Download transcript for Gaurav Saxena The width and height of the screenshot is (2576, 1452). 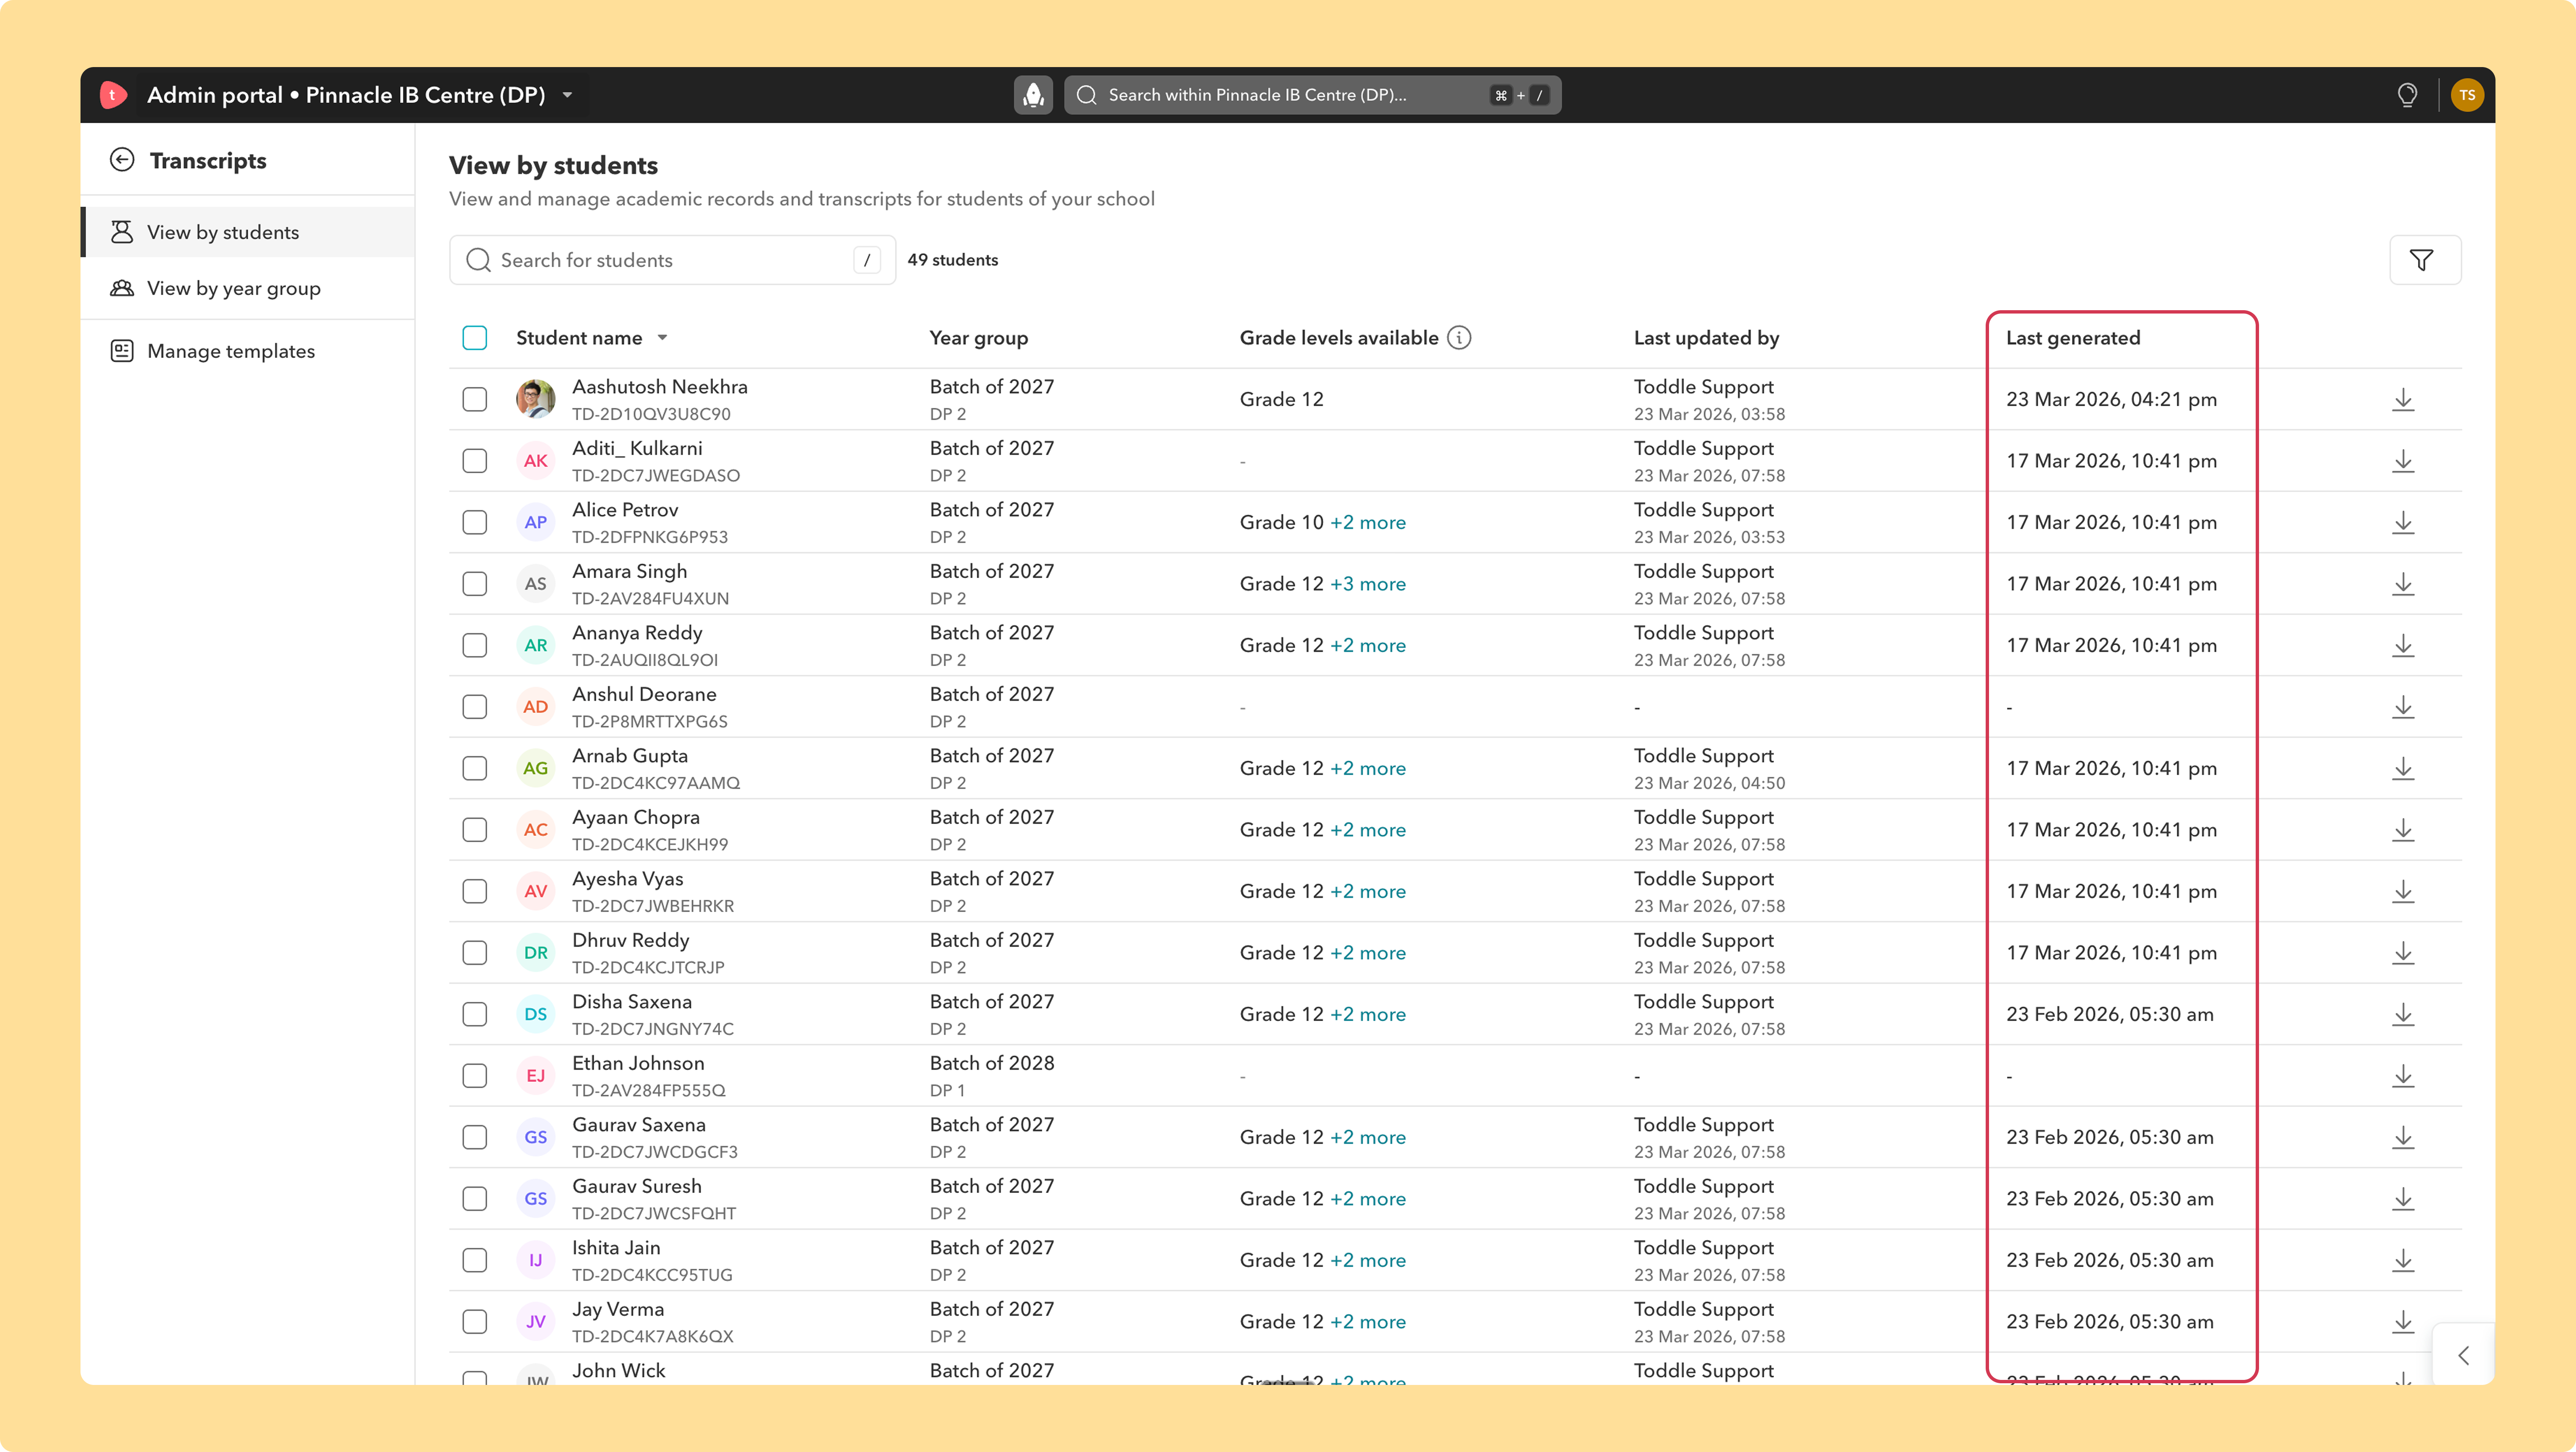tap(2403, 1137)
